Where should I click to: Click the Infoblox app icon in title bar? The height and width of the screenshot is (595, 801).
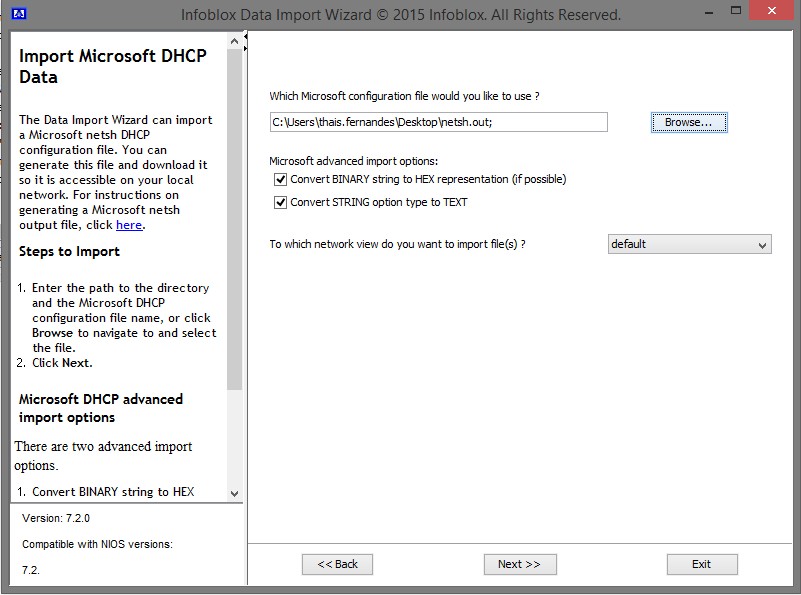[17, 14]
